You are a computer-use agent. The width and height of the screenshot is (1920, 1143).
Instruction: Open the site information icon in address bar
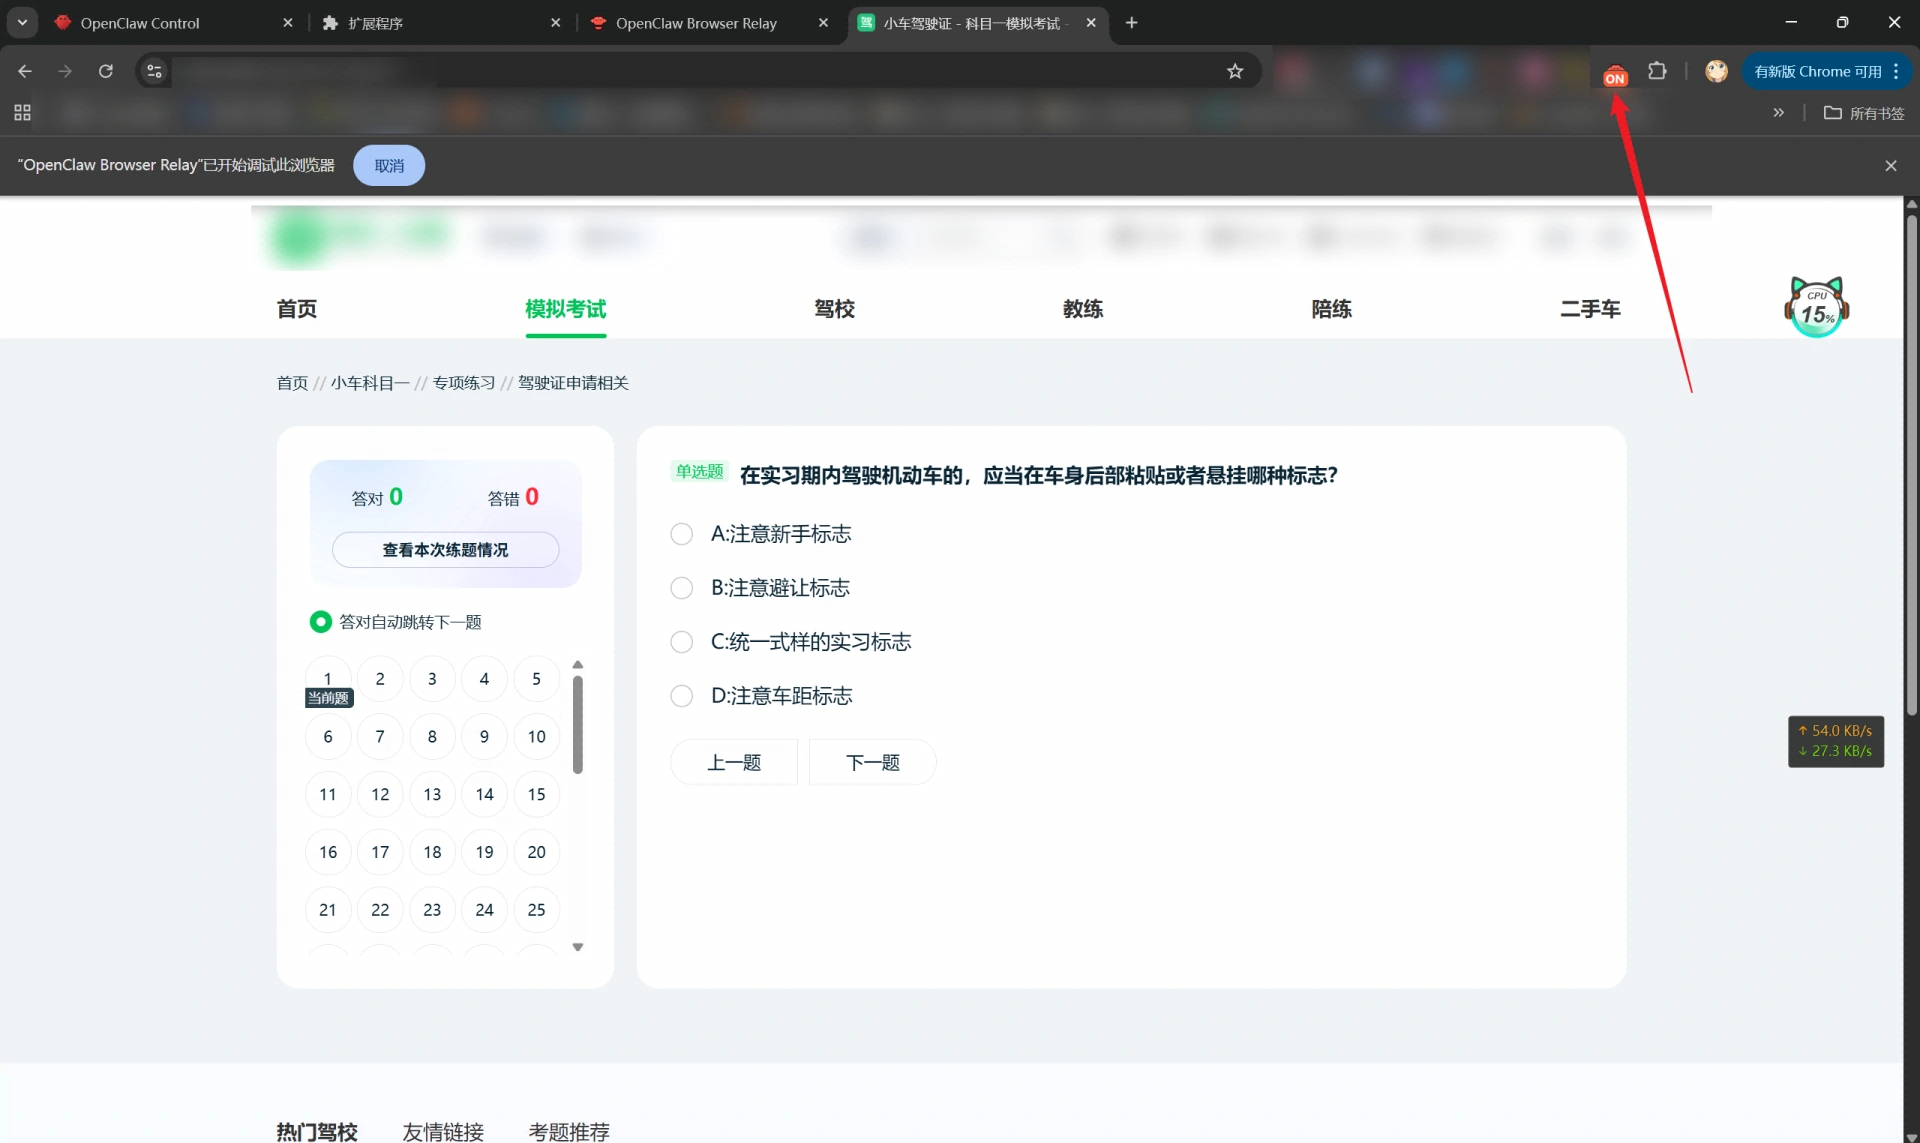pos(154,71)
